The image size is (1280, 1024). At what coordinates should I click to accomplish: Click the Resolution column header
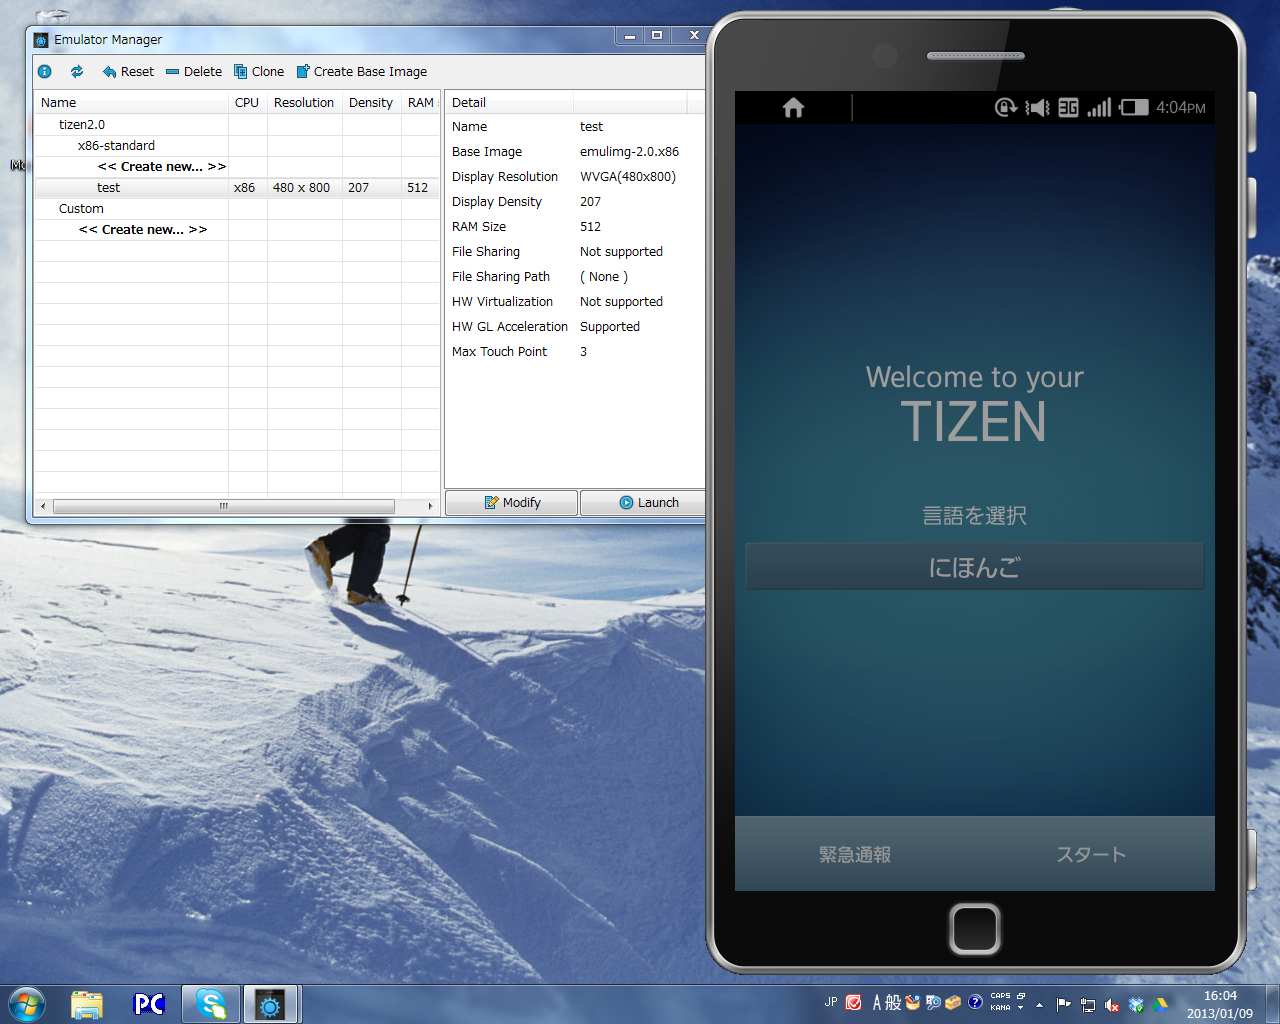[304, 102]
